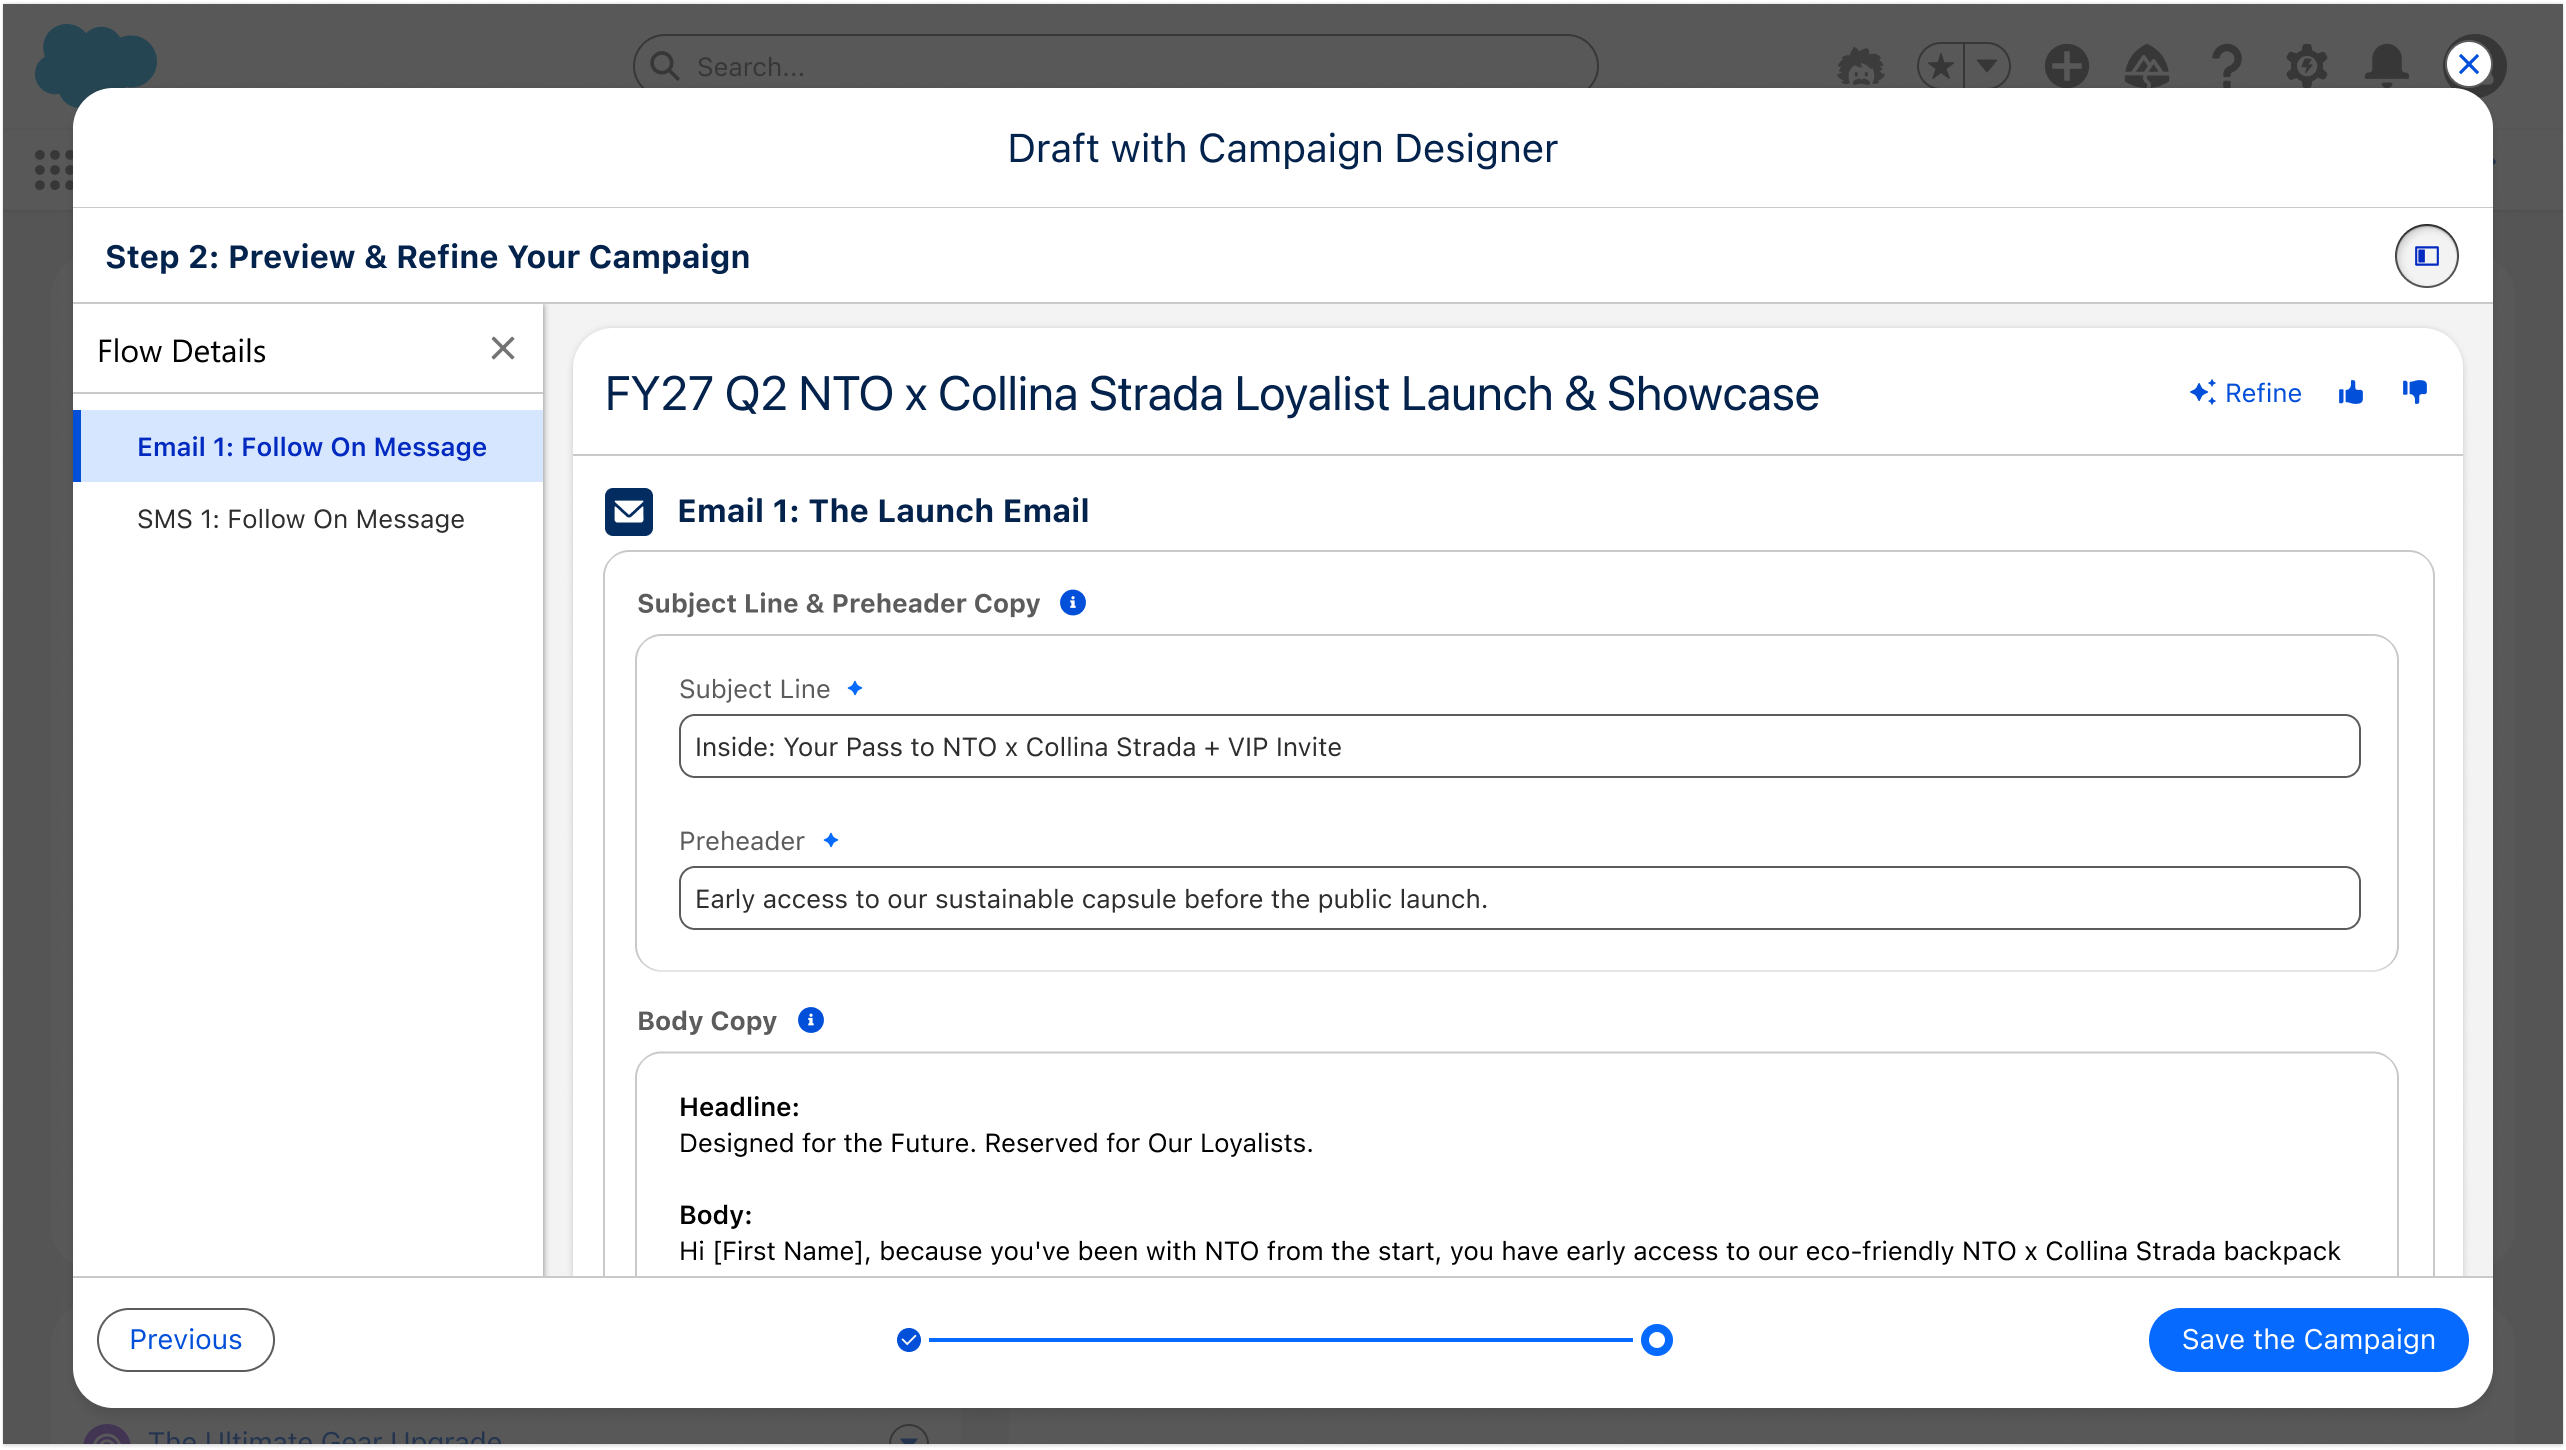Give thumbs up feedback on campaign
The width and height of the screenshot is (2566, 1450).
(2351, 393)
